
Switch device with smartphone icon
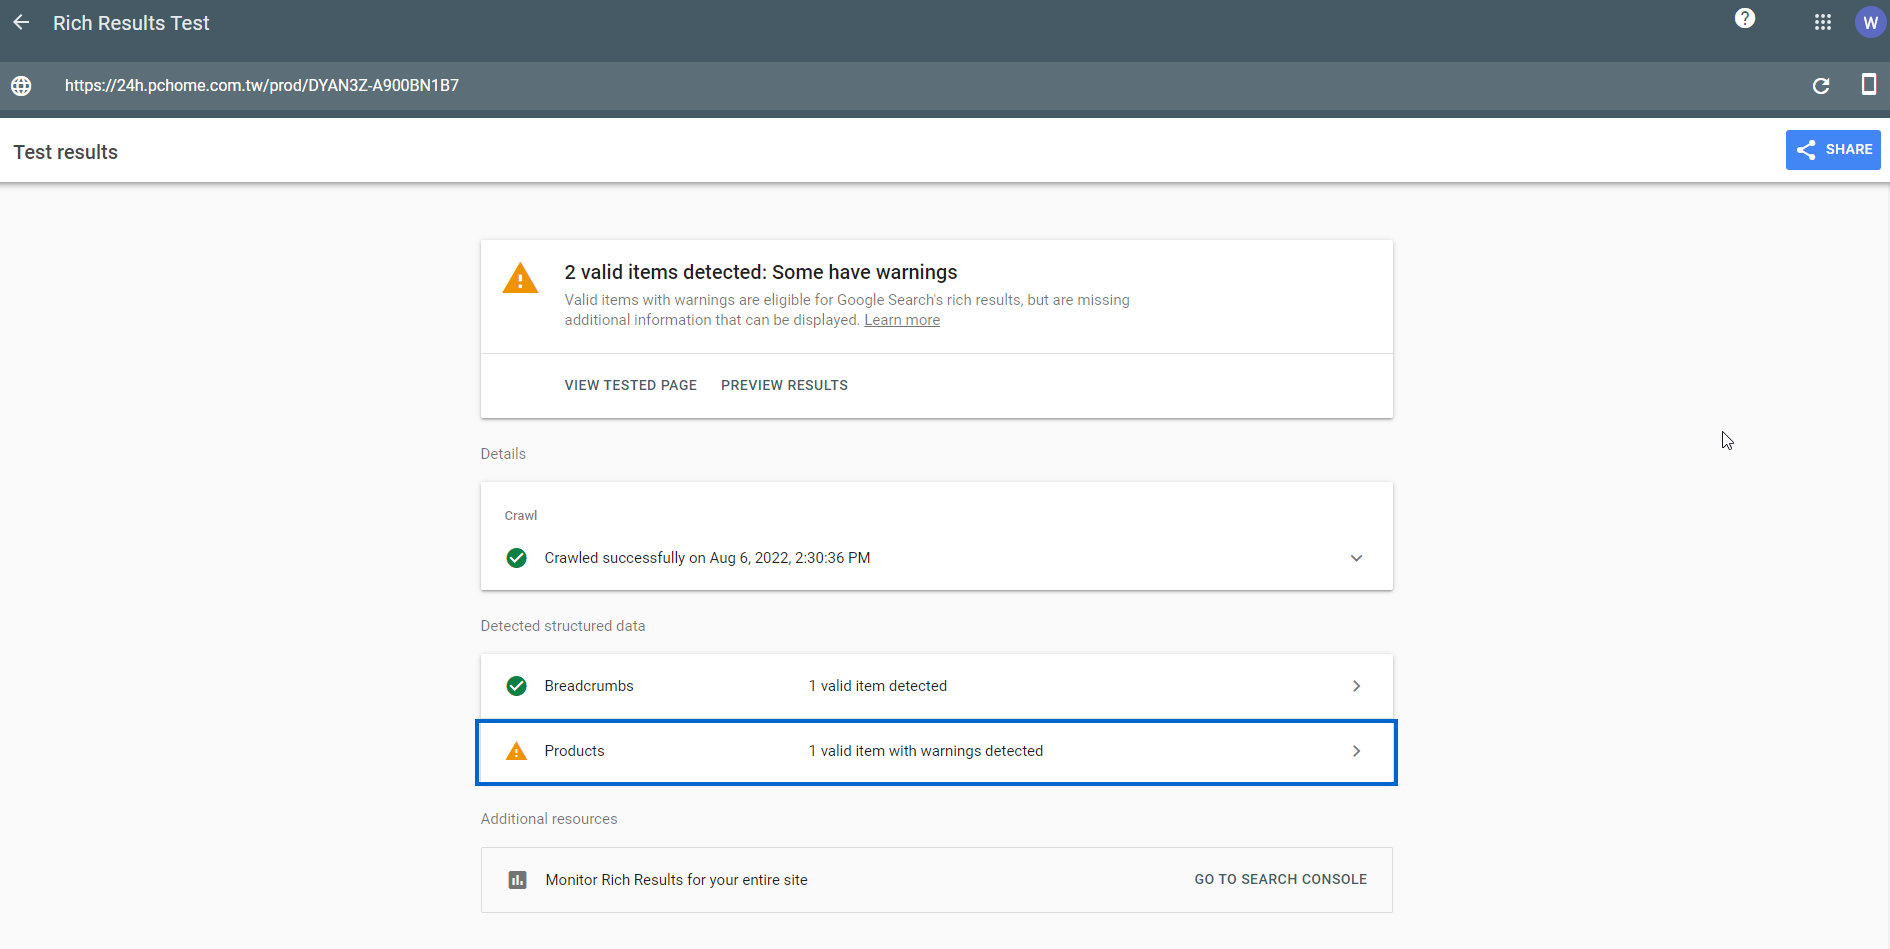1867,85
